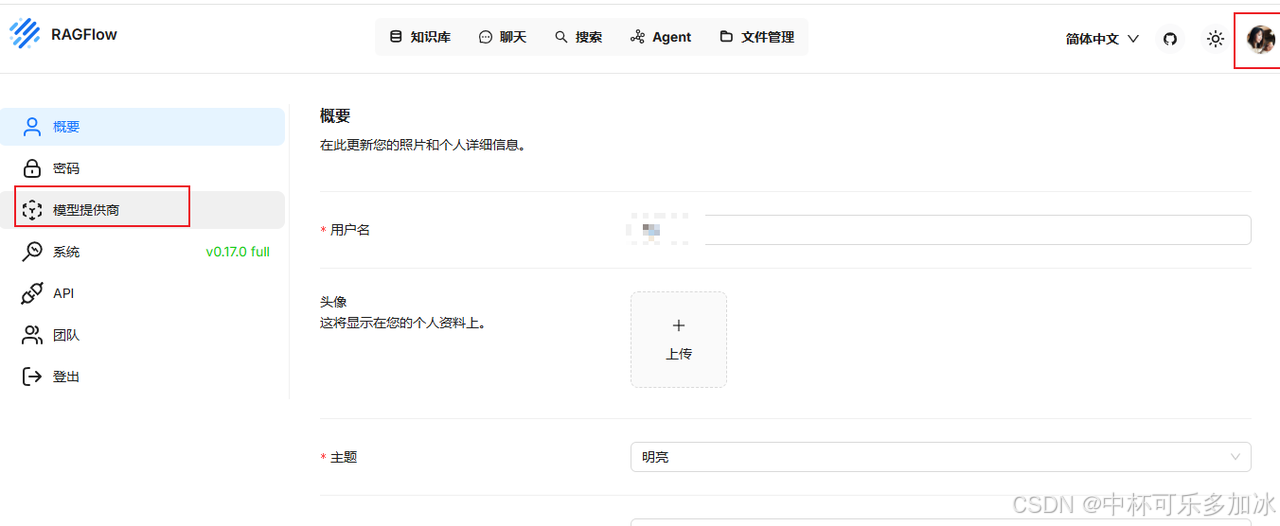Click the 用户名 input field
Image resolution: width=1280 pixels, height=526 pixels.
pyautogui.click(x=941, y=230)
